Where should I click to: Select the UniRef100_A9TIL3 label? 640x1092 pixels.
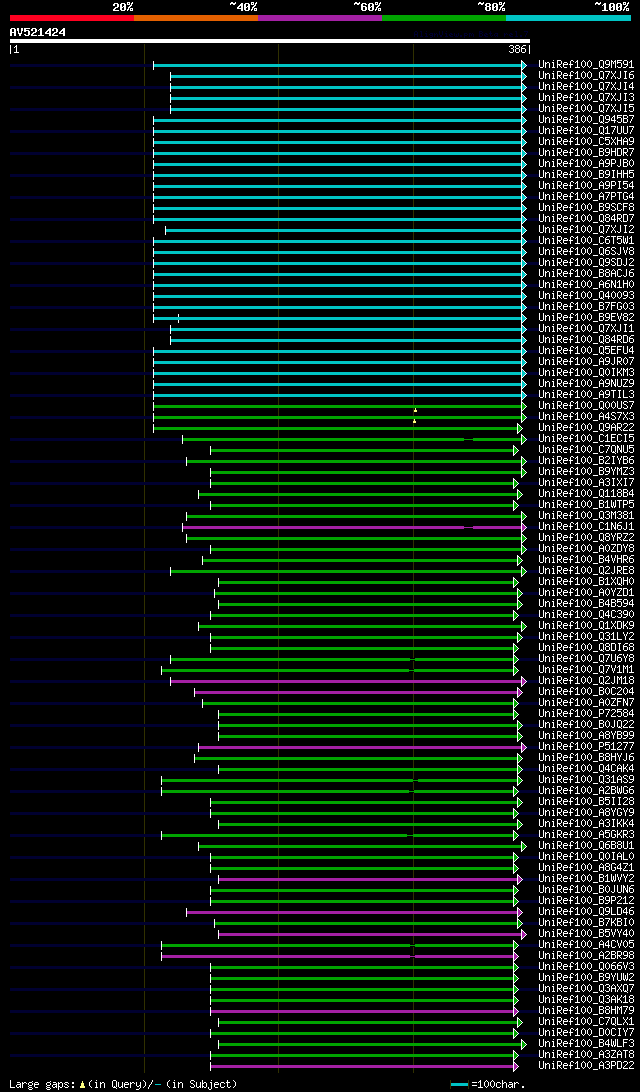pos(586,395)
